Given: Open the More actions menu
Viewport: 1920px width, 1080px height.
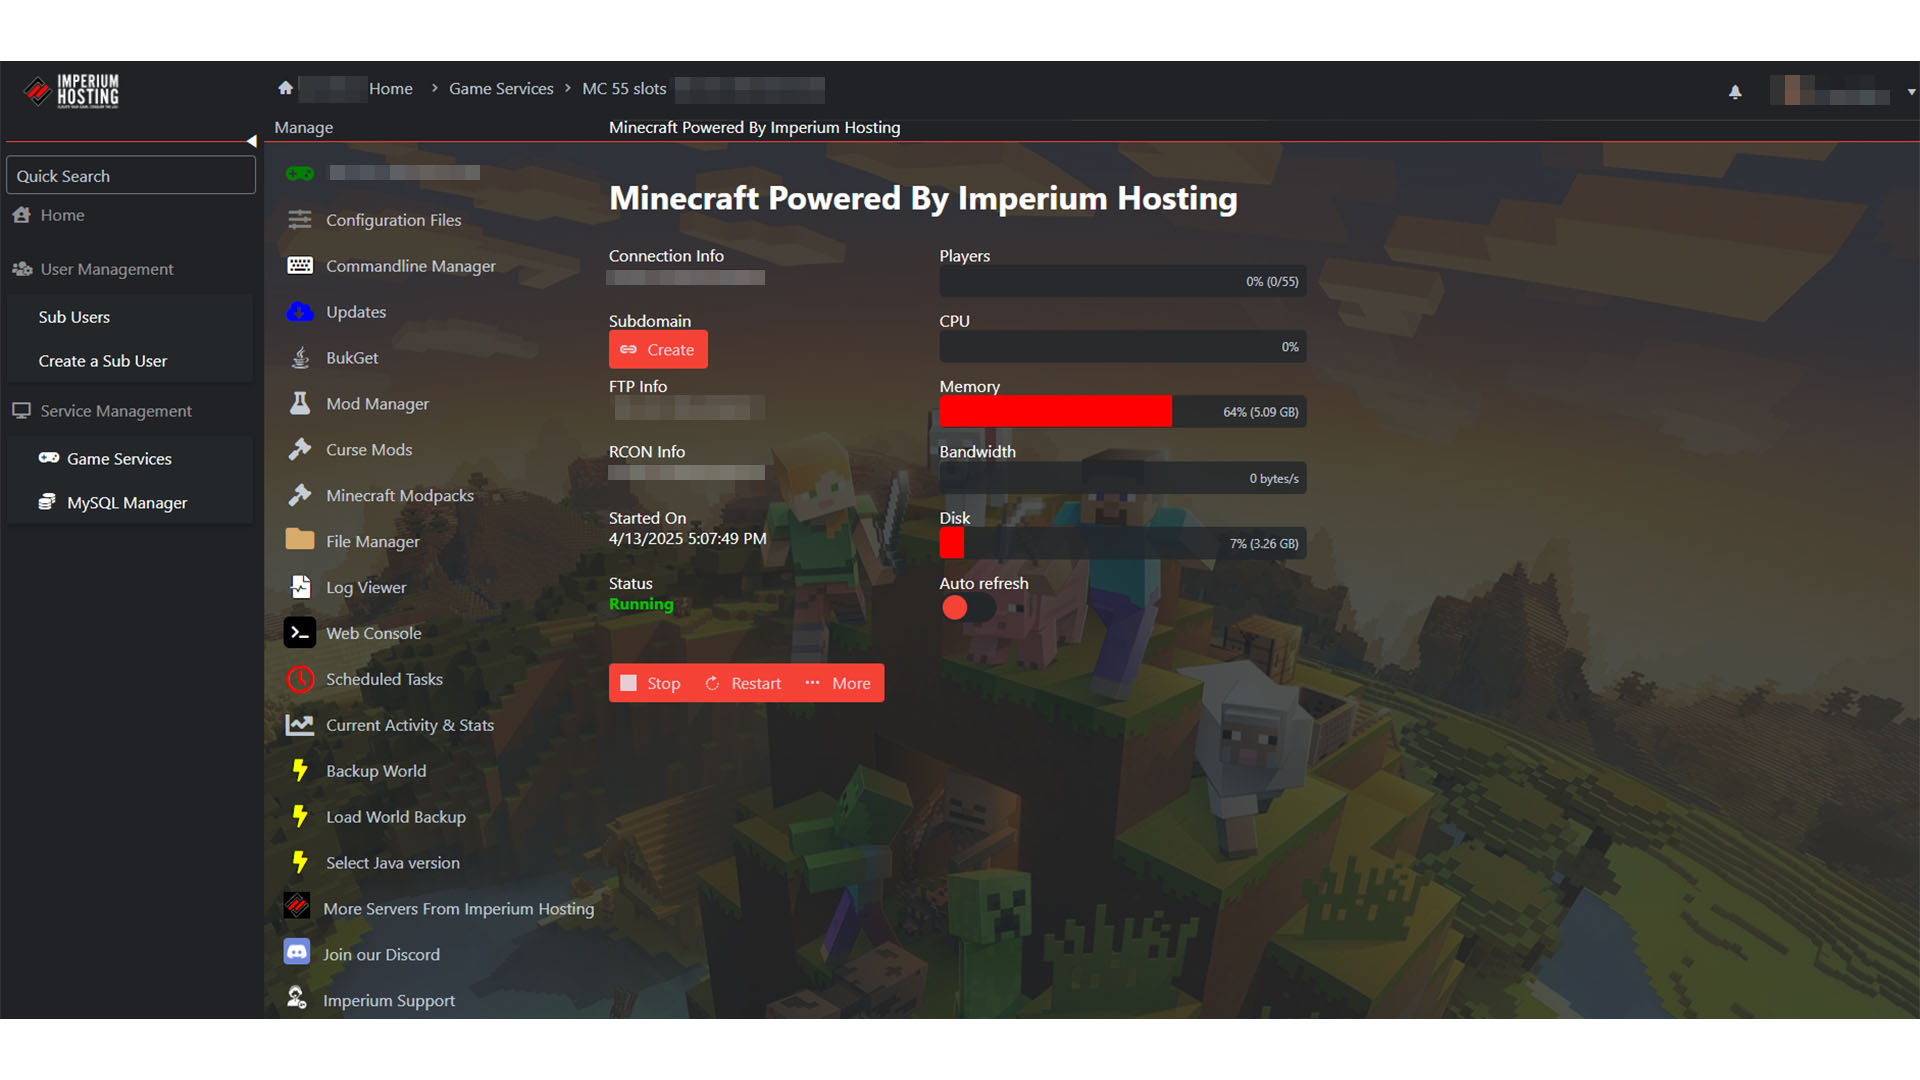Looking at the screenshot, I should 838,683.
